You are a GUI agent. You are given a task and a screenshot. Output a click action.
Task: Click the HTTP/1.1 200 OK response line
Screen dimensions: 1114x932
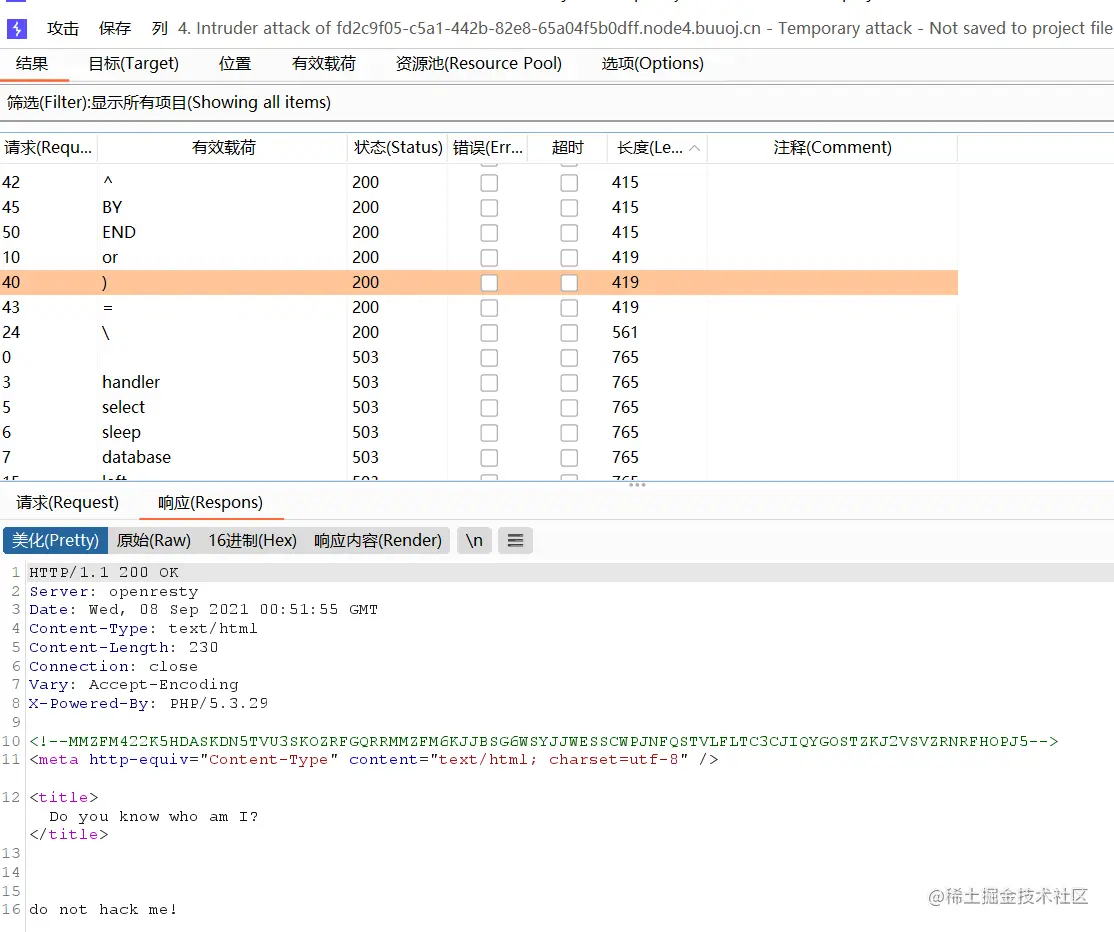click(104, 573)
